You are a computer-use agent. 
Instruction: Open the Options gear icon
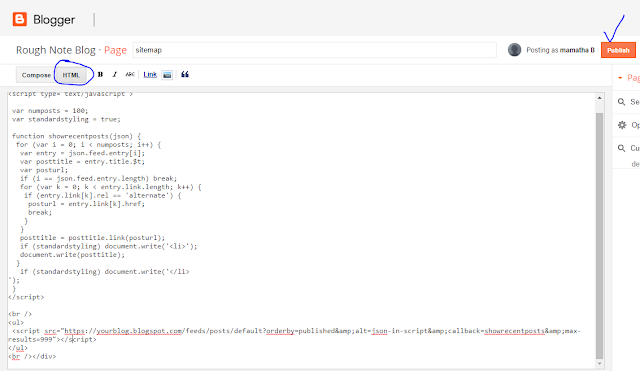[x=622, y=125]
